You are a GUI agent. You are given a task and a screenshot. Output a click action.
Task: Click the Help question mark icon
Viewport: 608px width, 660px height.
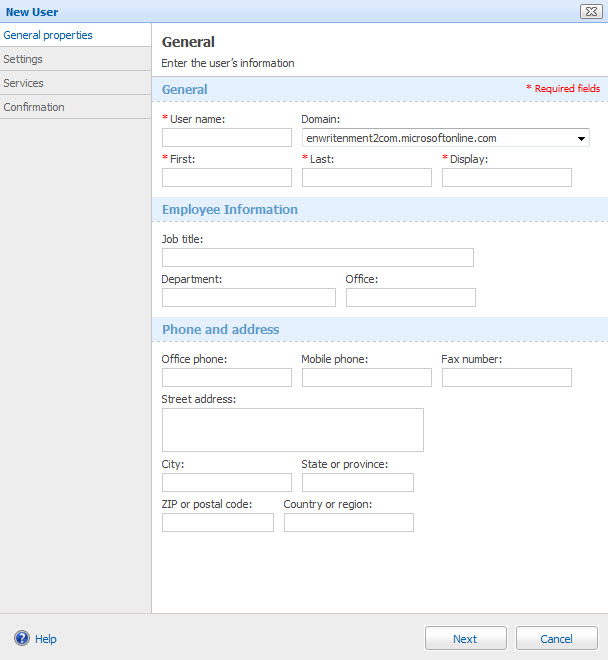[21, 638]
